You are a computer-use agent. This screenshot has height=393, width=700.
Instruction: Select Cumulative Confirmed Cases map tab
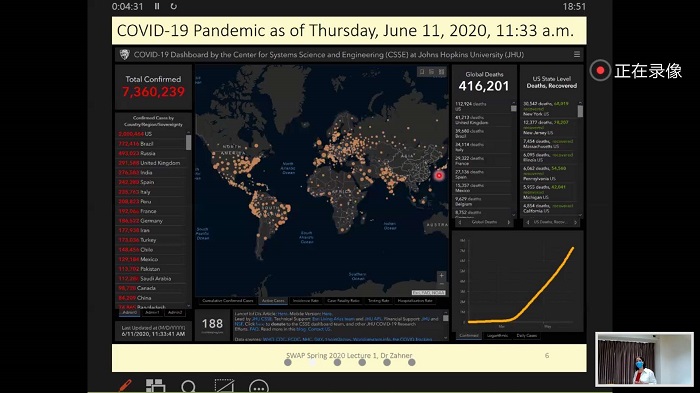(x=228, y=301)
